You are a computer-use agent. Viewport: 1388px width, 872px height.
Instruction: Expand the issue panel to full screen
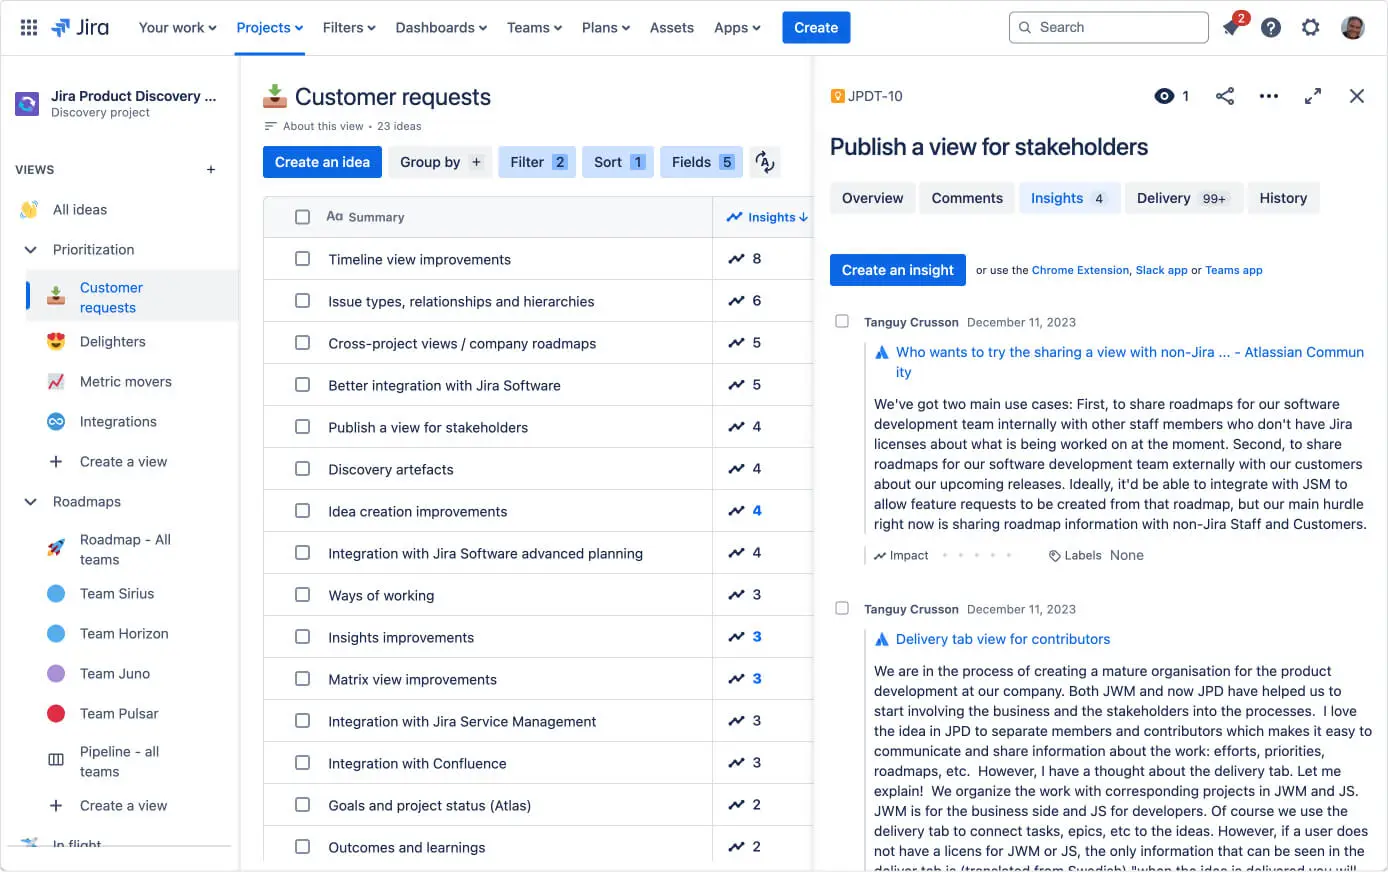pos(1313,96)
